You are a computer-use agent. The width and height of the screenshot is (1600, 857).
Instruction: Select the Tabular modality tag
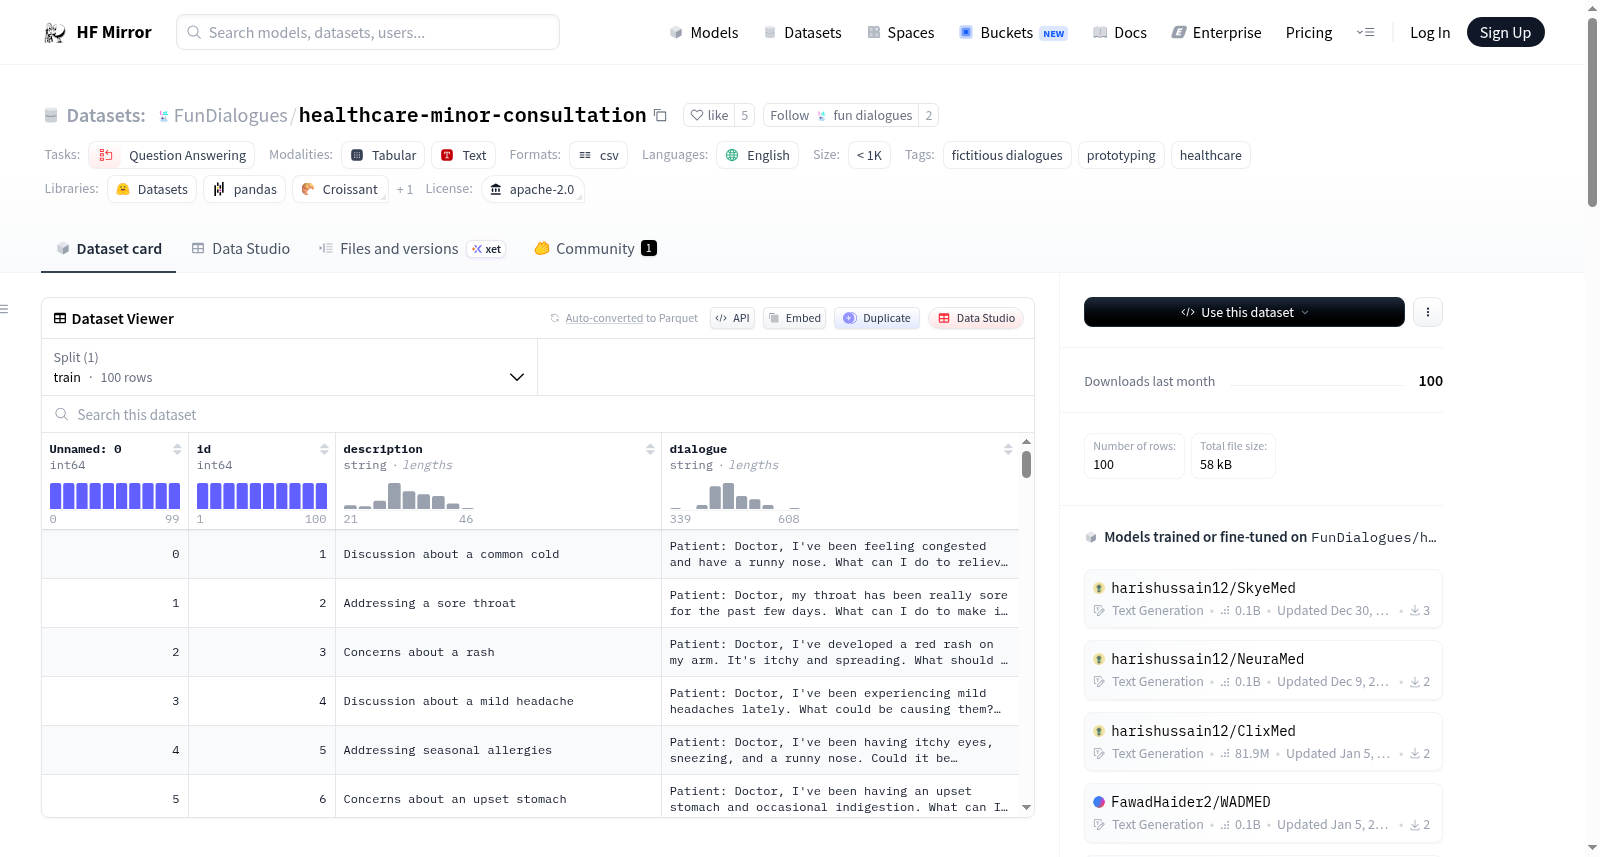(x=383, y=155)
